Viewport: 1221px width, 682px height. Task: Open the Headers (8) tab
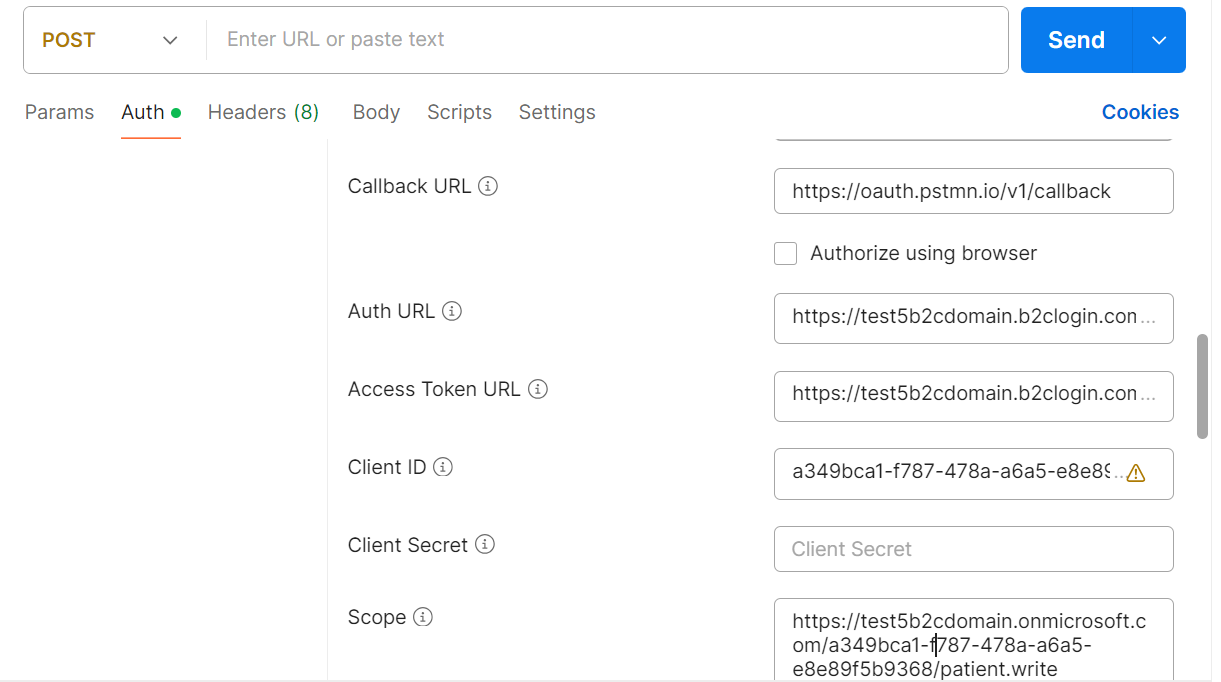click(263, 112)
